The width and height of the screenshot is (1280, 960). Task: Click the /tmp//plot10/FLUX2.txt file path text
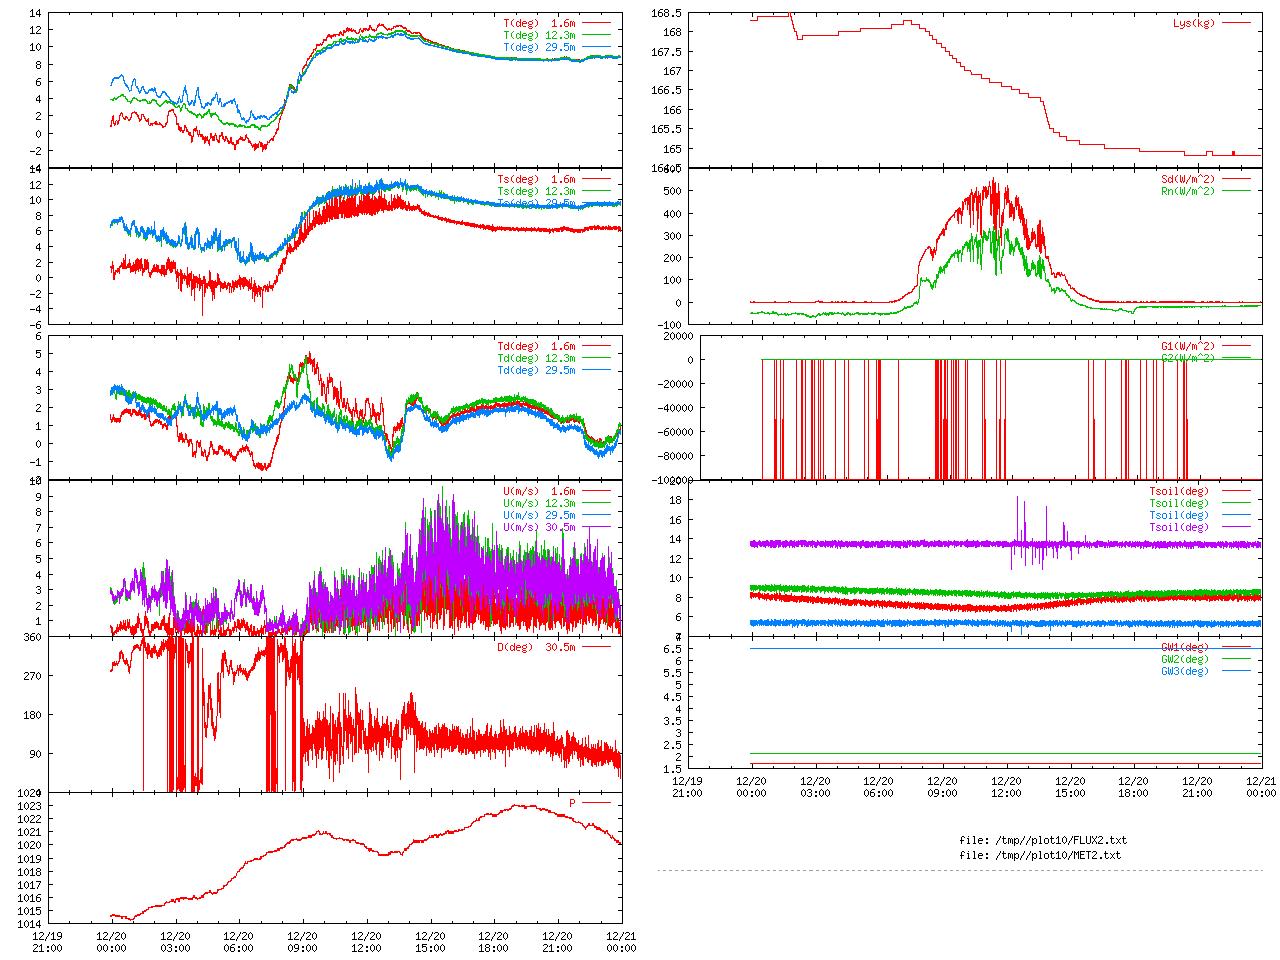click(x=1042, y=840)
